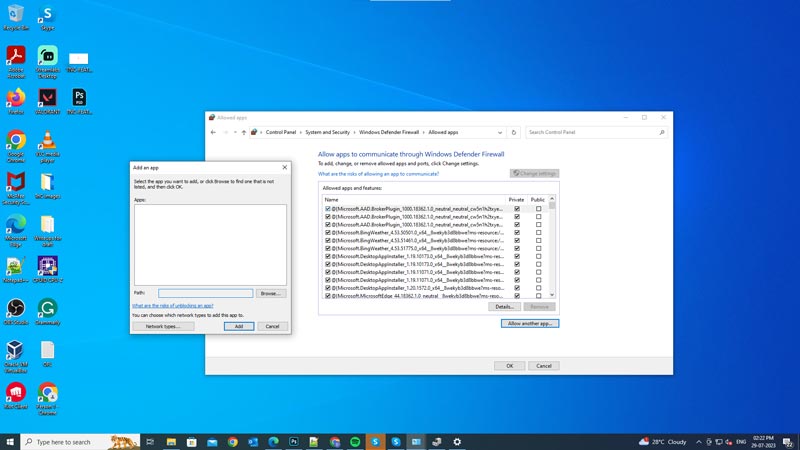The width and height of the screenshot is (800, 450).
Task: Toggle Private for MicrosoftEdge 44.18362.1.0
Action: pos(517,296)
